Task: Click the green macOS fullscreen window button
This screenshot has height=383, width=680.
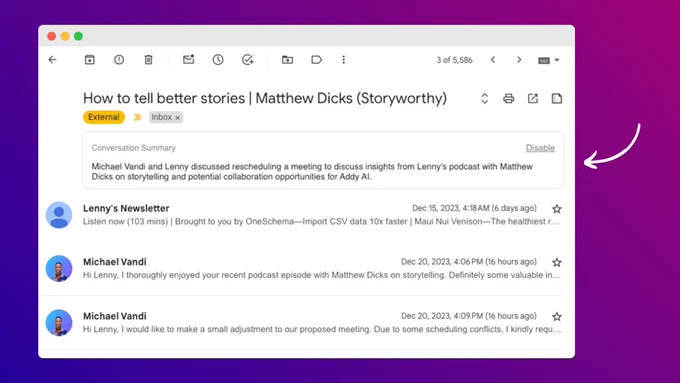Action: 78,36
